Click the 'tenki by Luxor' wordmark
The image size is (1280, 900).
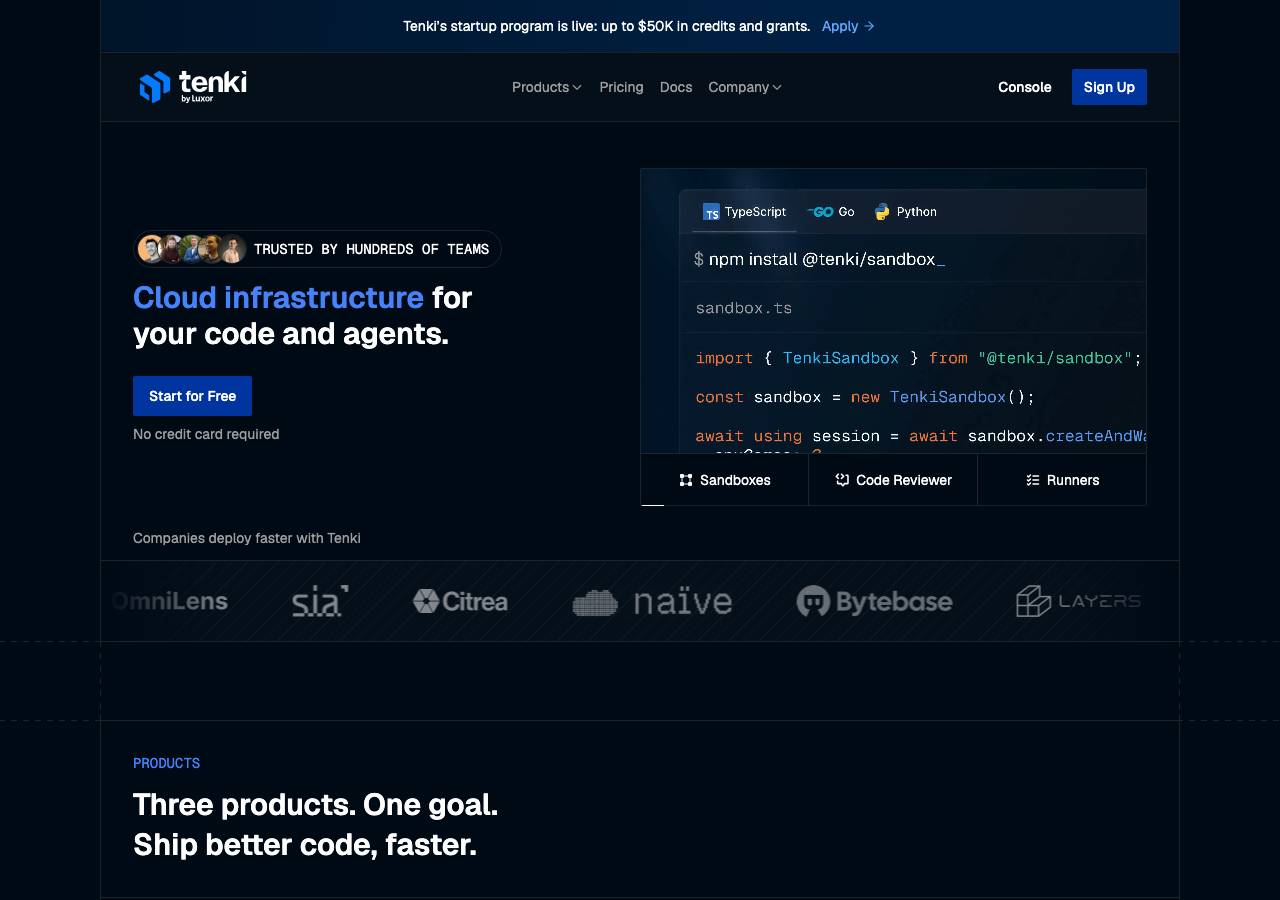213,86
